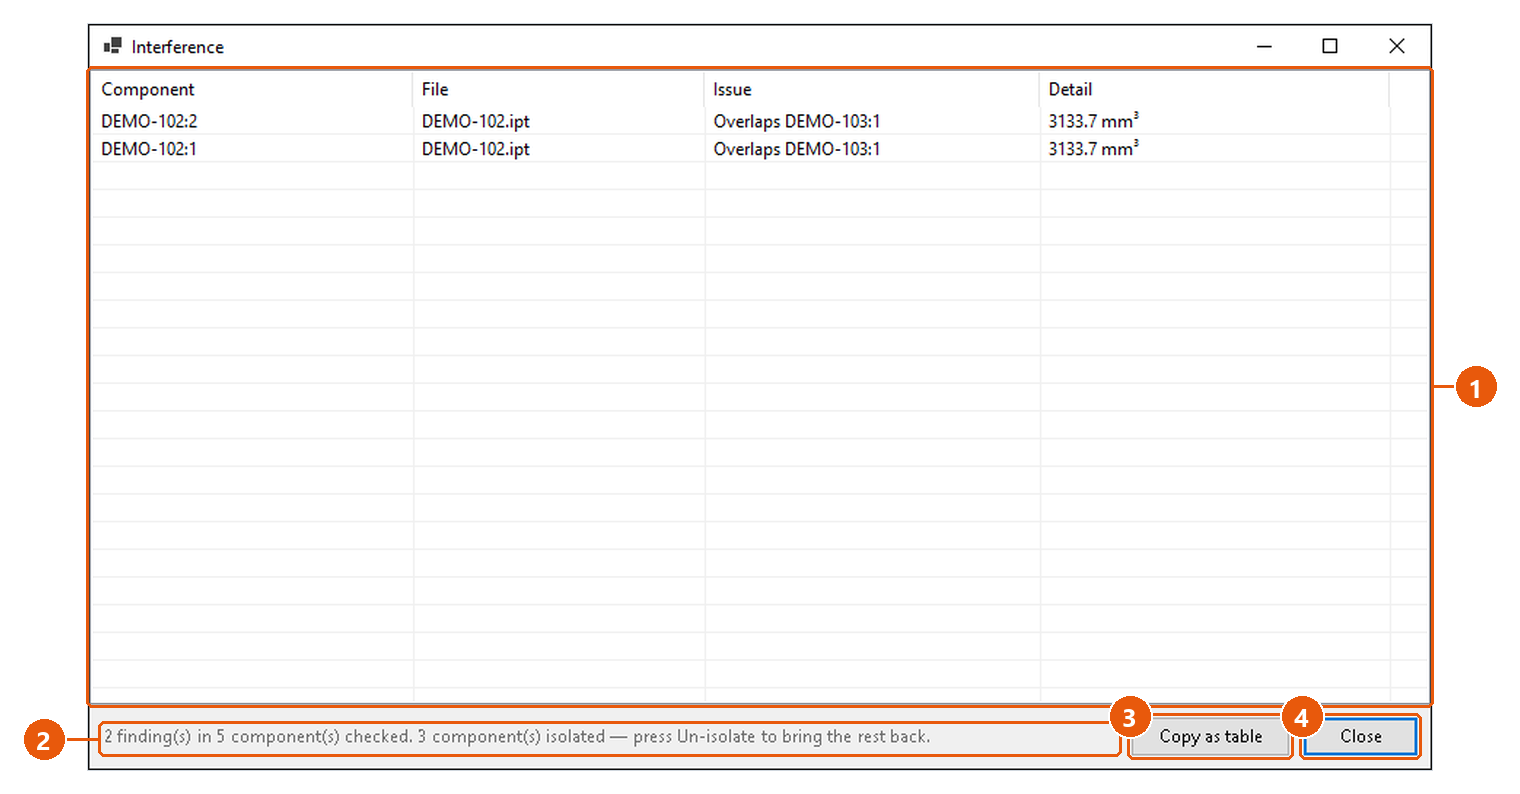The image size is (1520, 794).
Task: Minimize the Interference window
Action: (x=1264, y=46)
